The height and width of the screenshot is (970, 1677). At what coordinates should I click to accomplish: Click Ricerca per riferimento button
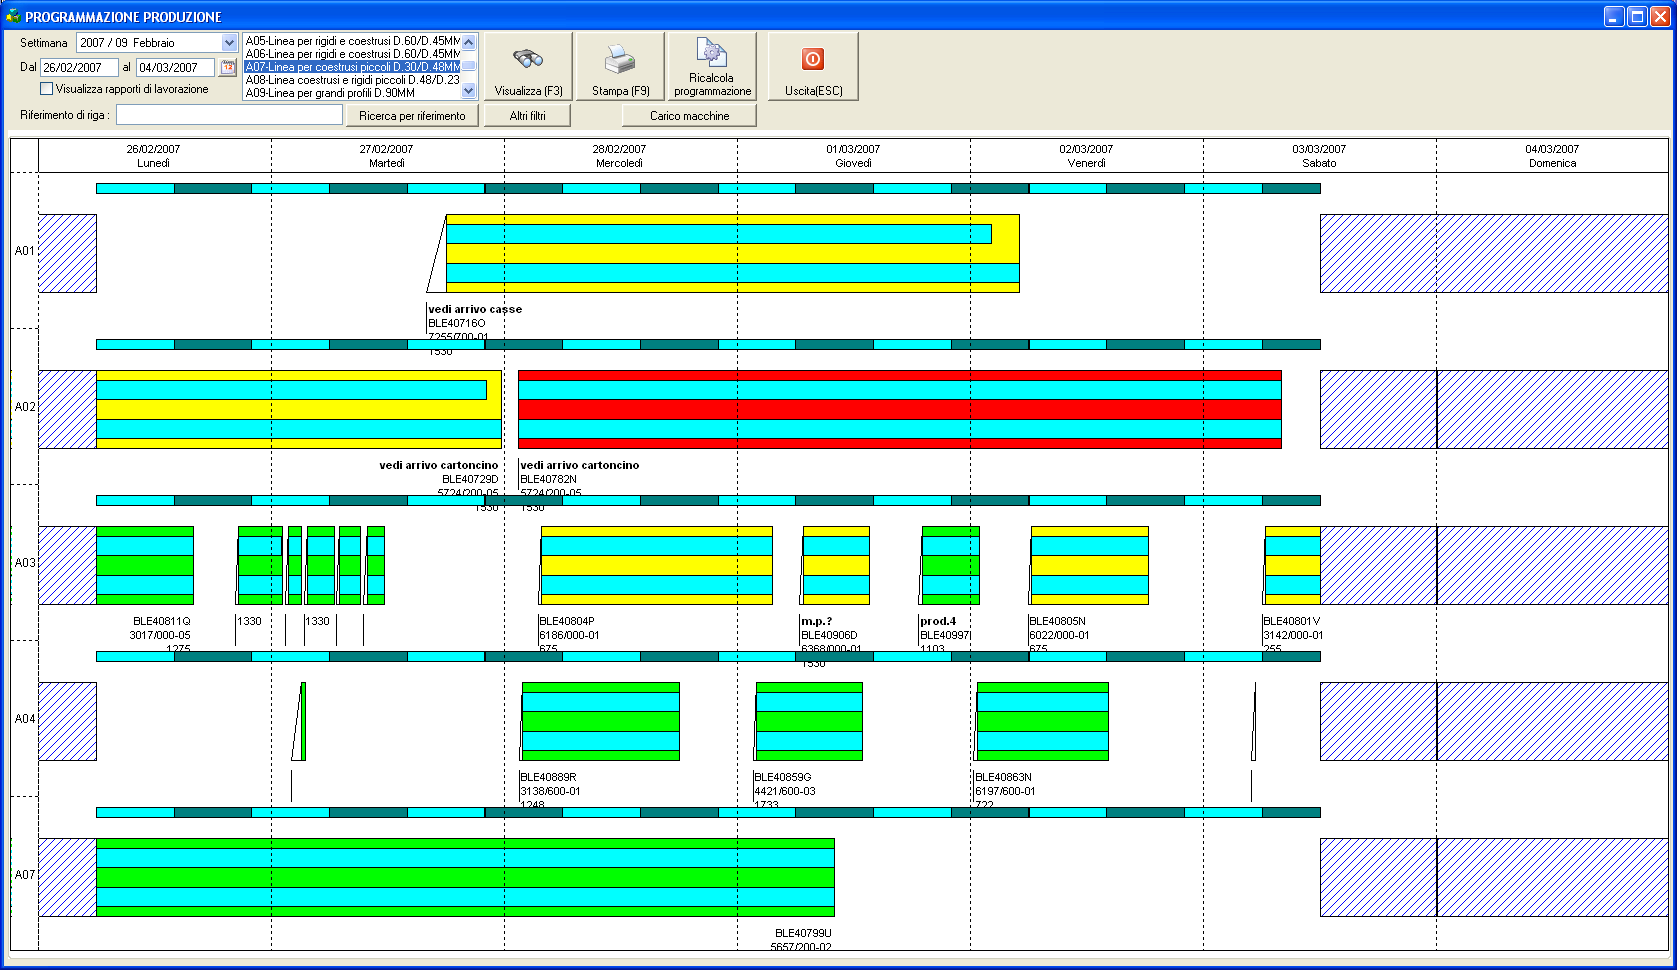412,116
